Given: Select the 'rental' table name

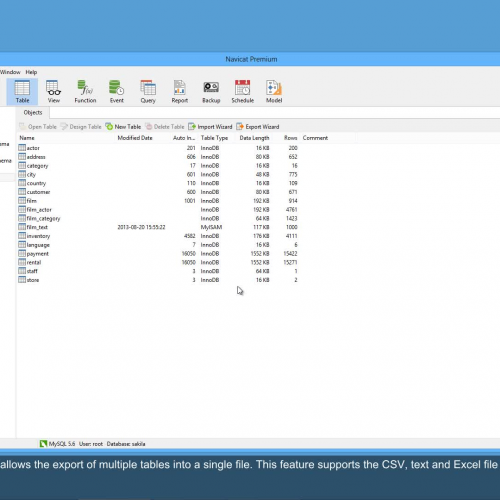Looking at the screenshot, I should [x=34, y=262].
